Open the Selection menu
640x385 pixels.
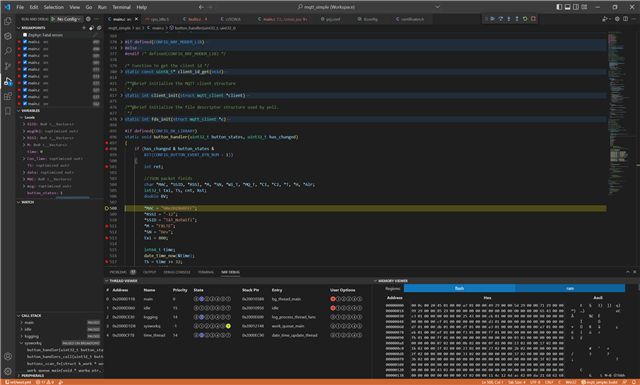tap(54, 7)
